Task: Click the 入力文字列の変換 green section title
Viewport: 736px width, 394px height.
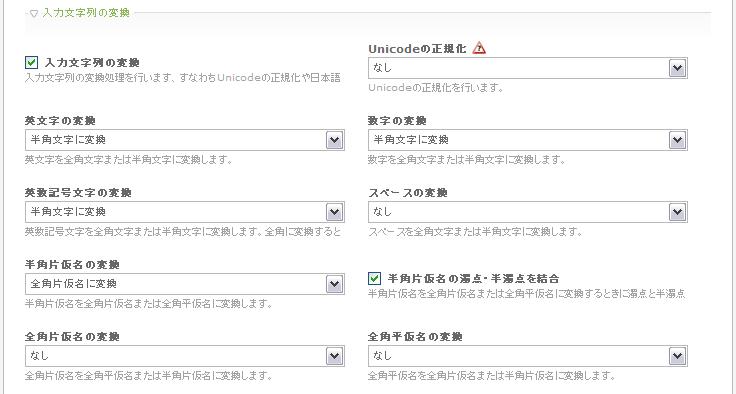Action: tap(86, 13)
